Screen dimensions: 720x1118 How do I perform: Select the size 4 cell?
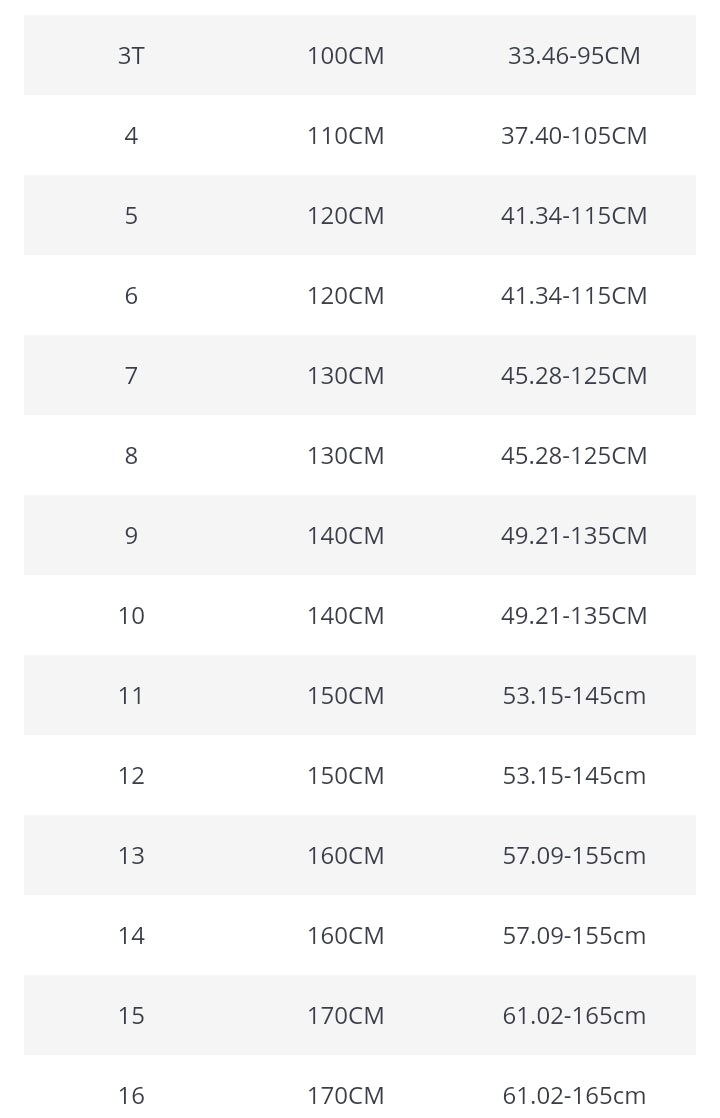tap(131, 136)
